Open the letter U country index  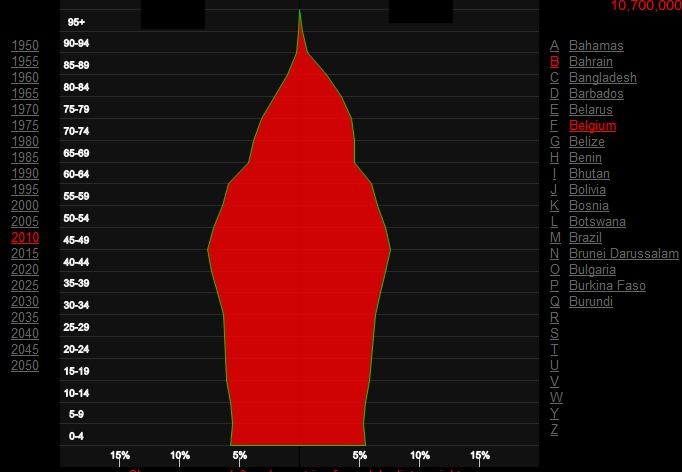(554, 365)
